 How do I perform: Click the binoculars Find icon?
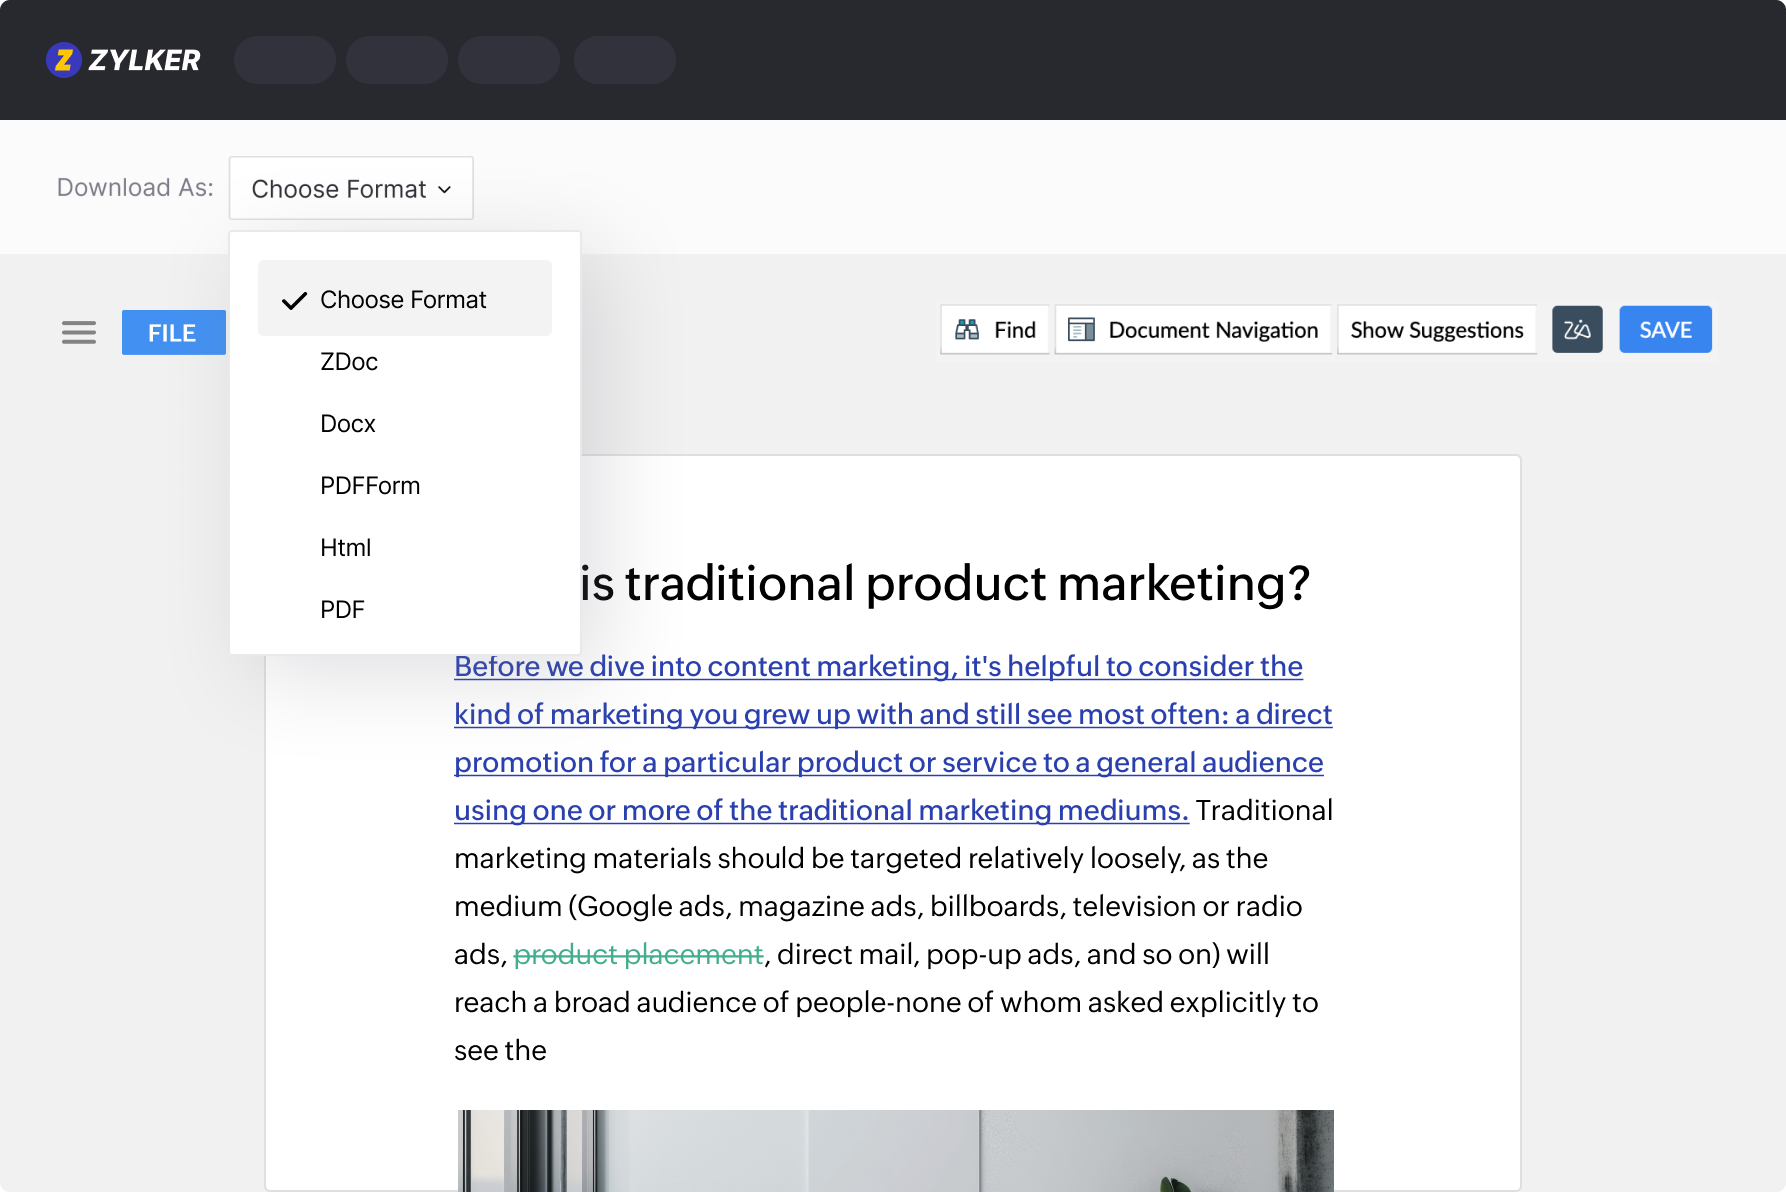point(967,330)
